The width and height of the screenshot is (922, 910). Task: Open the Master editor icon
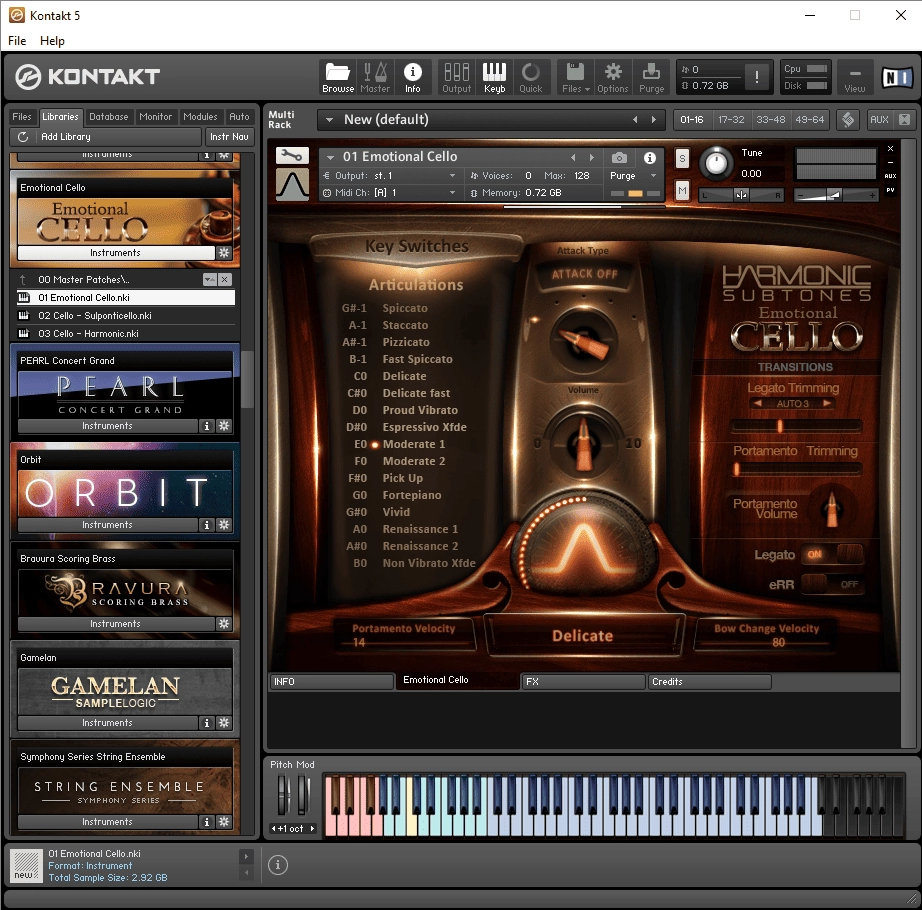(x=375, y=78)
